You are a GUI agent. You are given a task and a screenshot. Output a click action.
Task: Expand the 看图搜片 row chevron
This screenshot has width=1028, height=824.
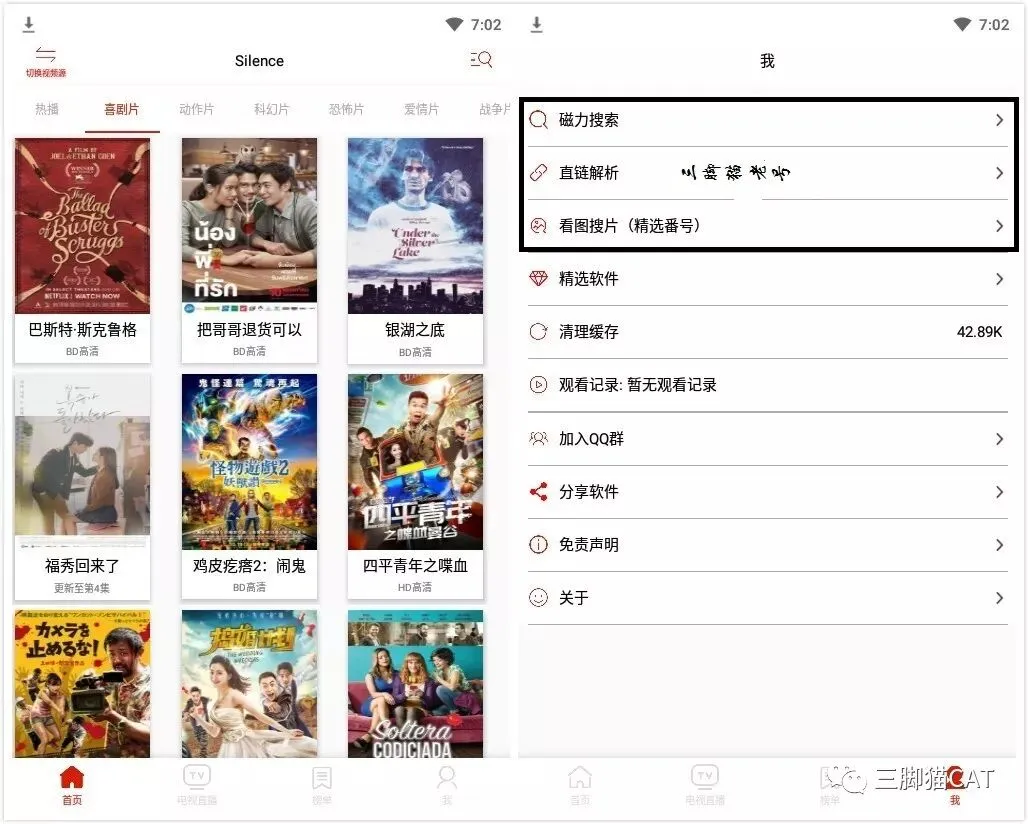999,226
